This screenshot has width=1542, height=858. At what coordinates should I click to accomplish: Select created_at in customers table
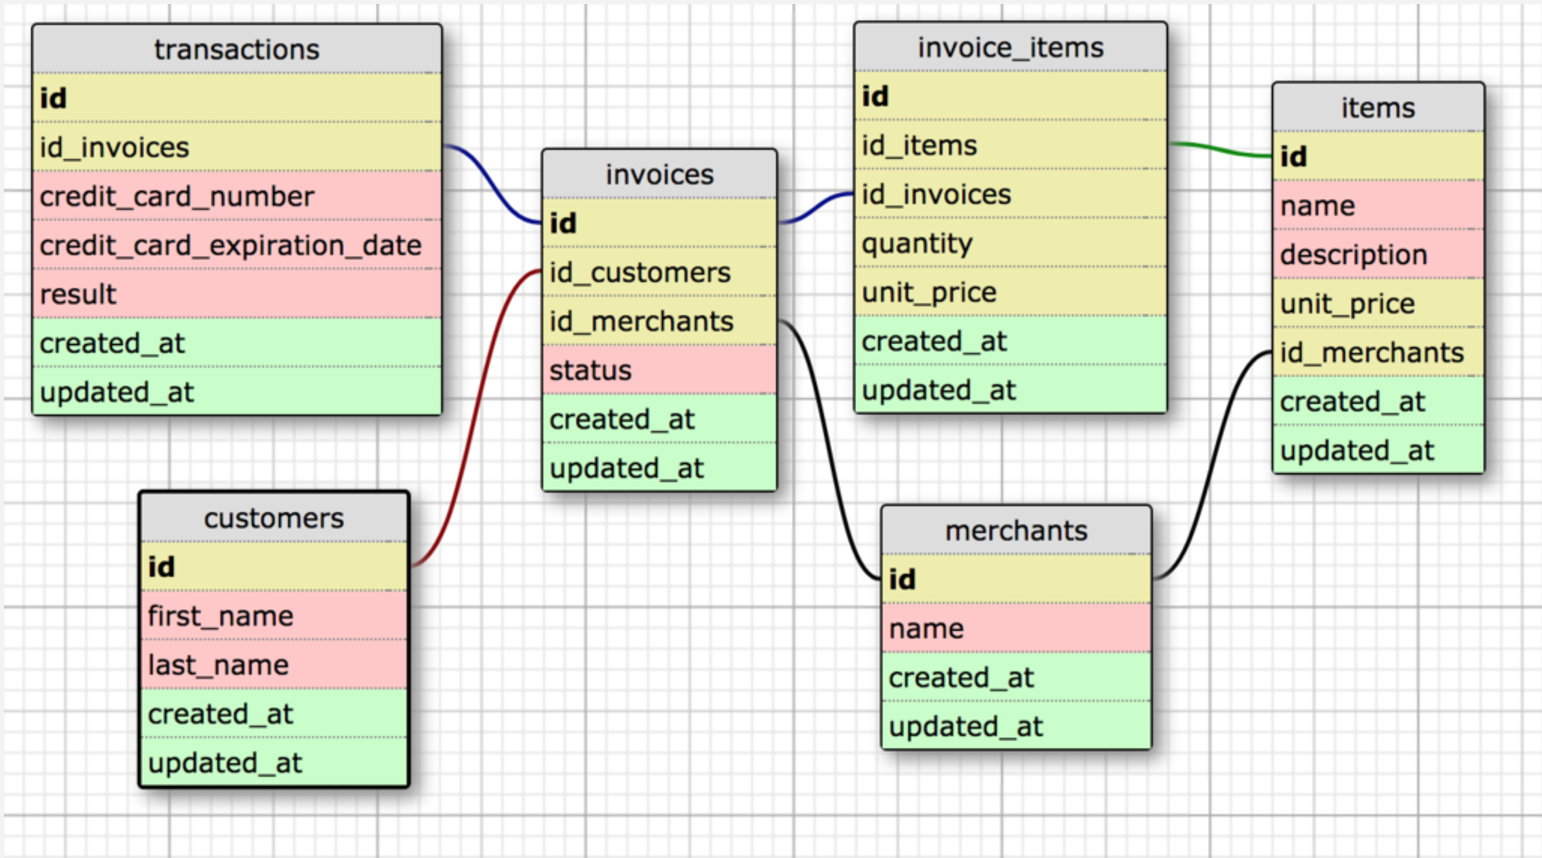(x=274, y=714)
